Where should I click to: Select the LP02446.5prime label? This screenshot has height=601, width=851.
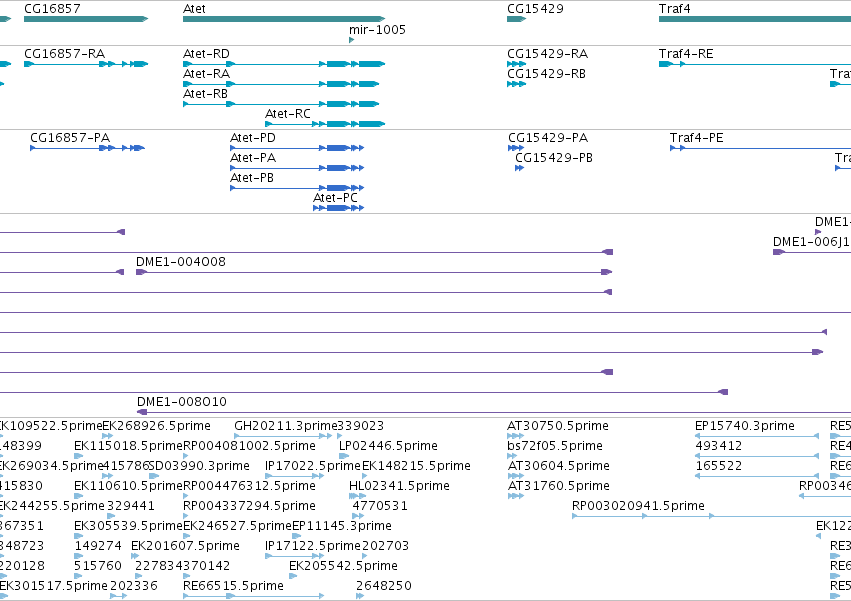388,446
